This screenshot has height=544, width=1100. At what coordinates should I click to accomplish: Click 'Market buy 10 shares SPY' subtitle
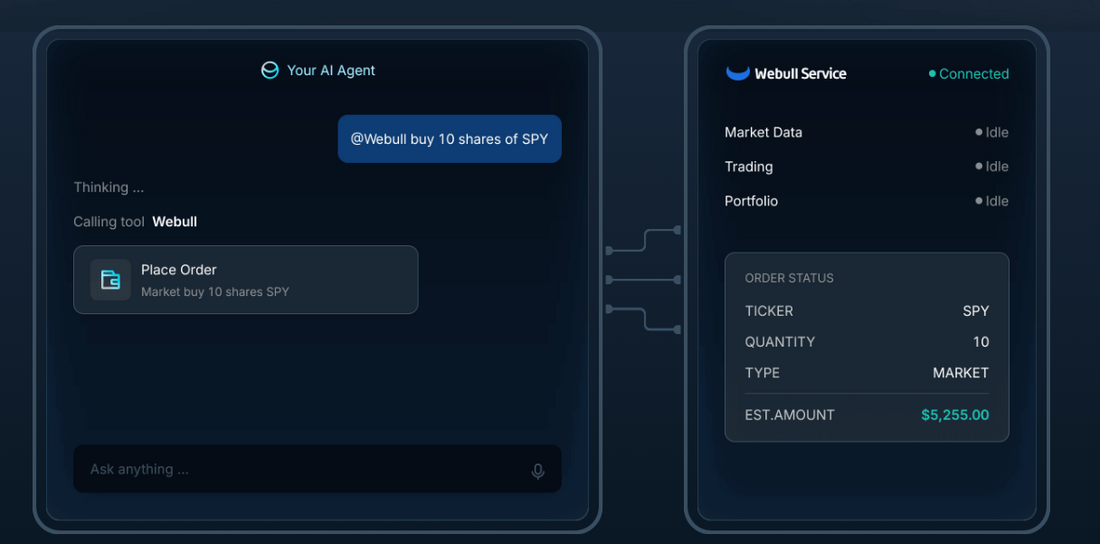[215, 292]
